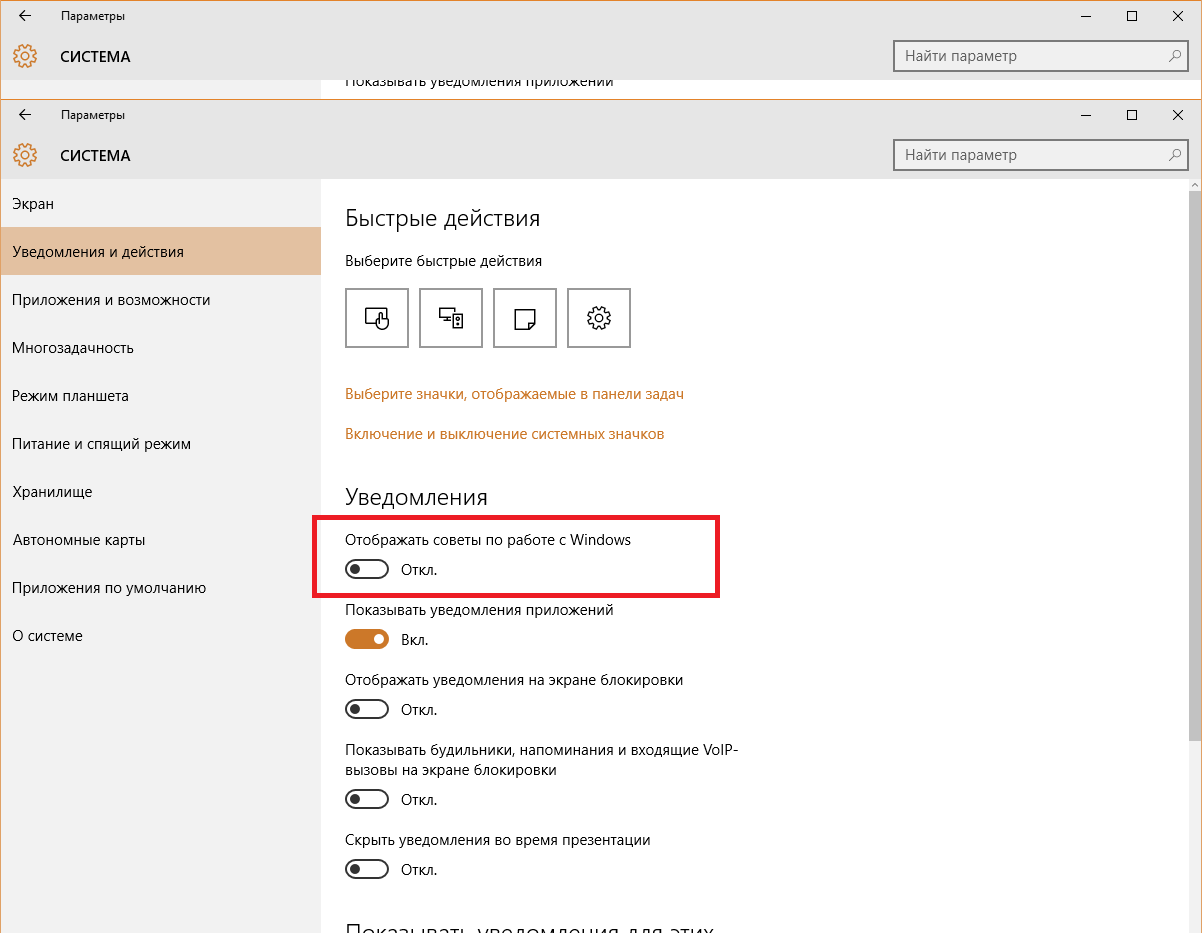Click the Tablet mode quick action tile
Viewport: 1202px width, 933px height.
click(377, 318)
